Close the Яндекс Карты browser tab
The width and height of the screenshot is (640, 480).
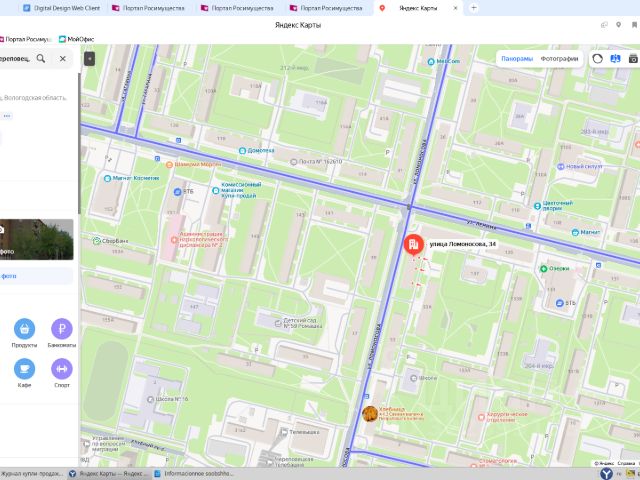click(x=456, y=8)
